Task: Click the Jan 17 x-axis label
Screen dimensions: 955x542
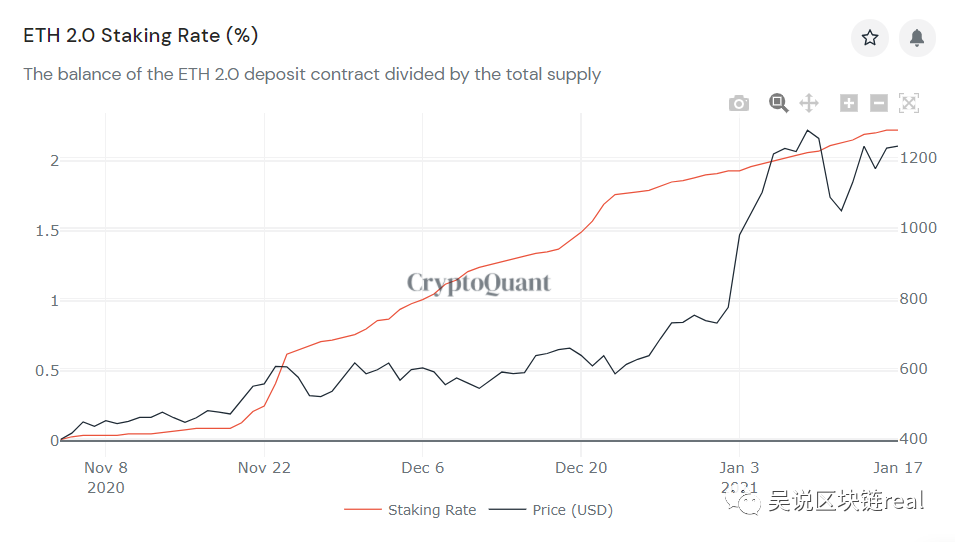Action: click(x=898, y=468)
